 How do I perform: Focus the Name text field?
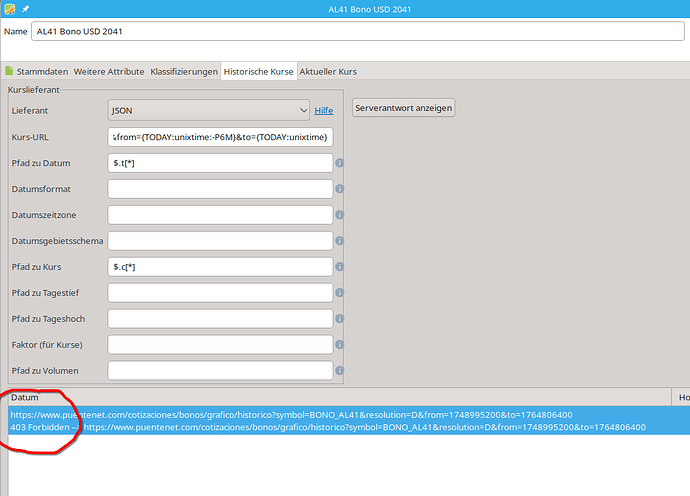357,31
